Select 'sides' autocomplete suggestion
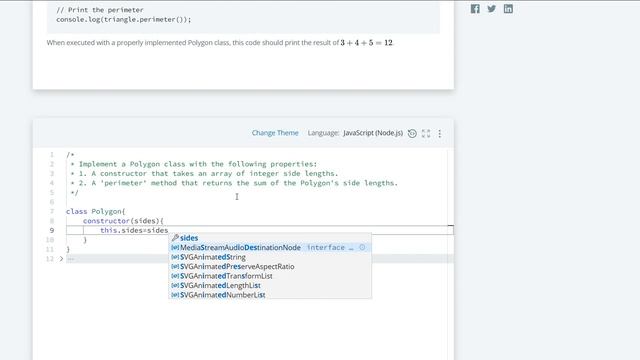640x360 pixels. 270,238
